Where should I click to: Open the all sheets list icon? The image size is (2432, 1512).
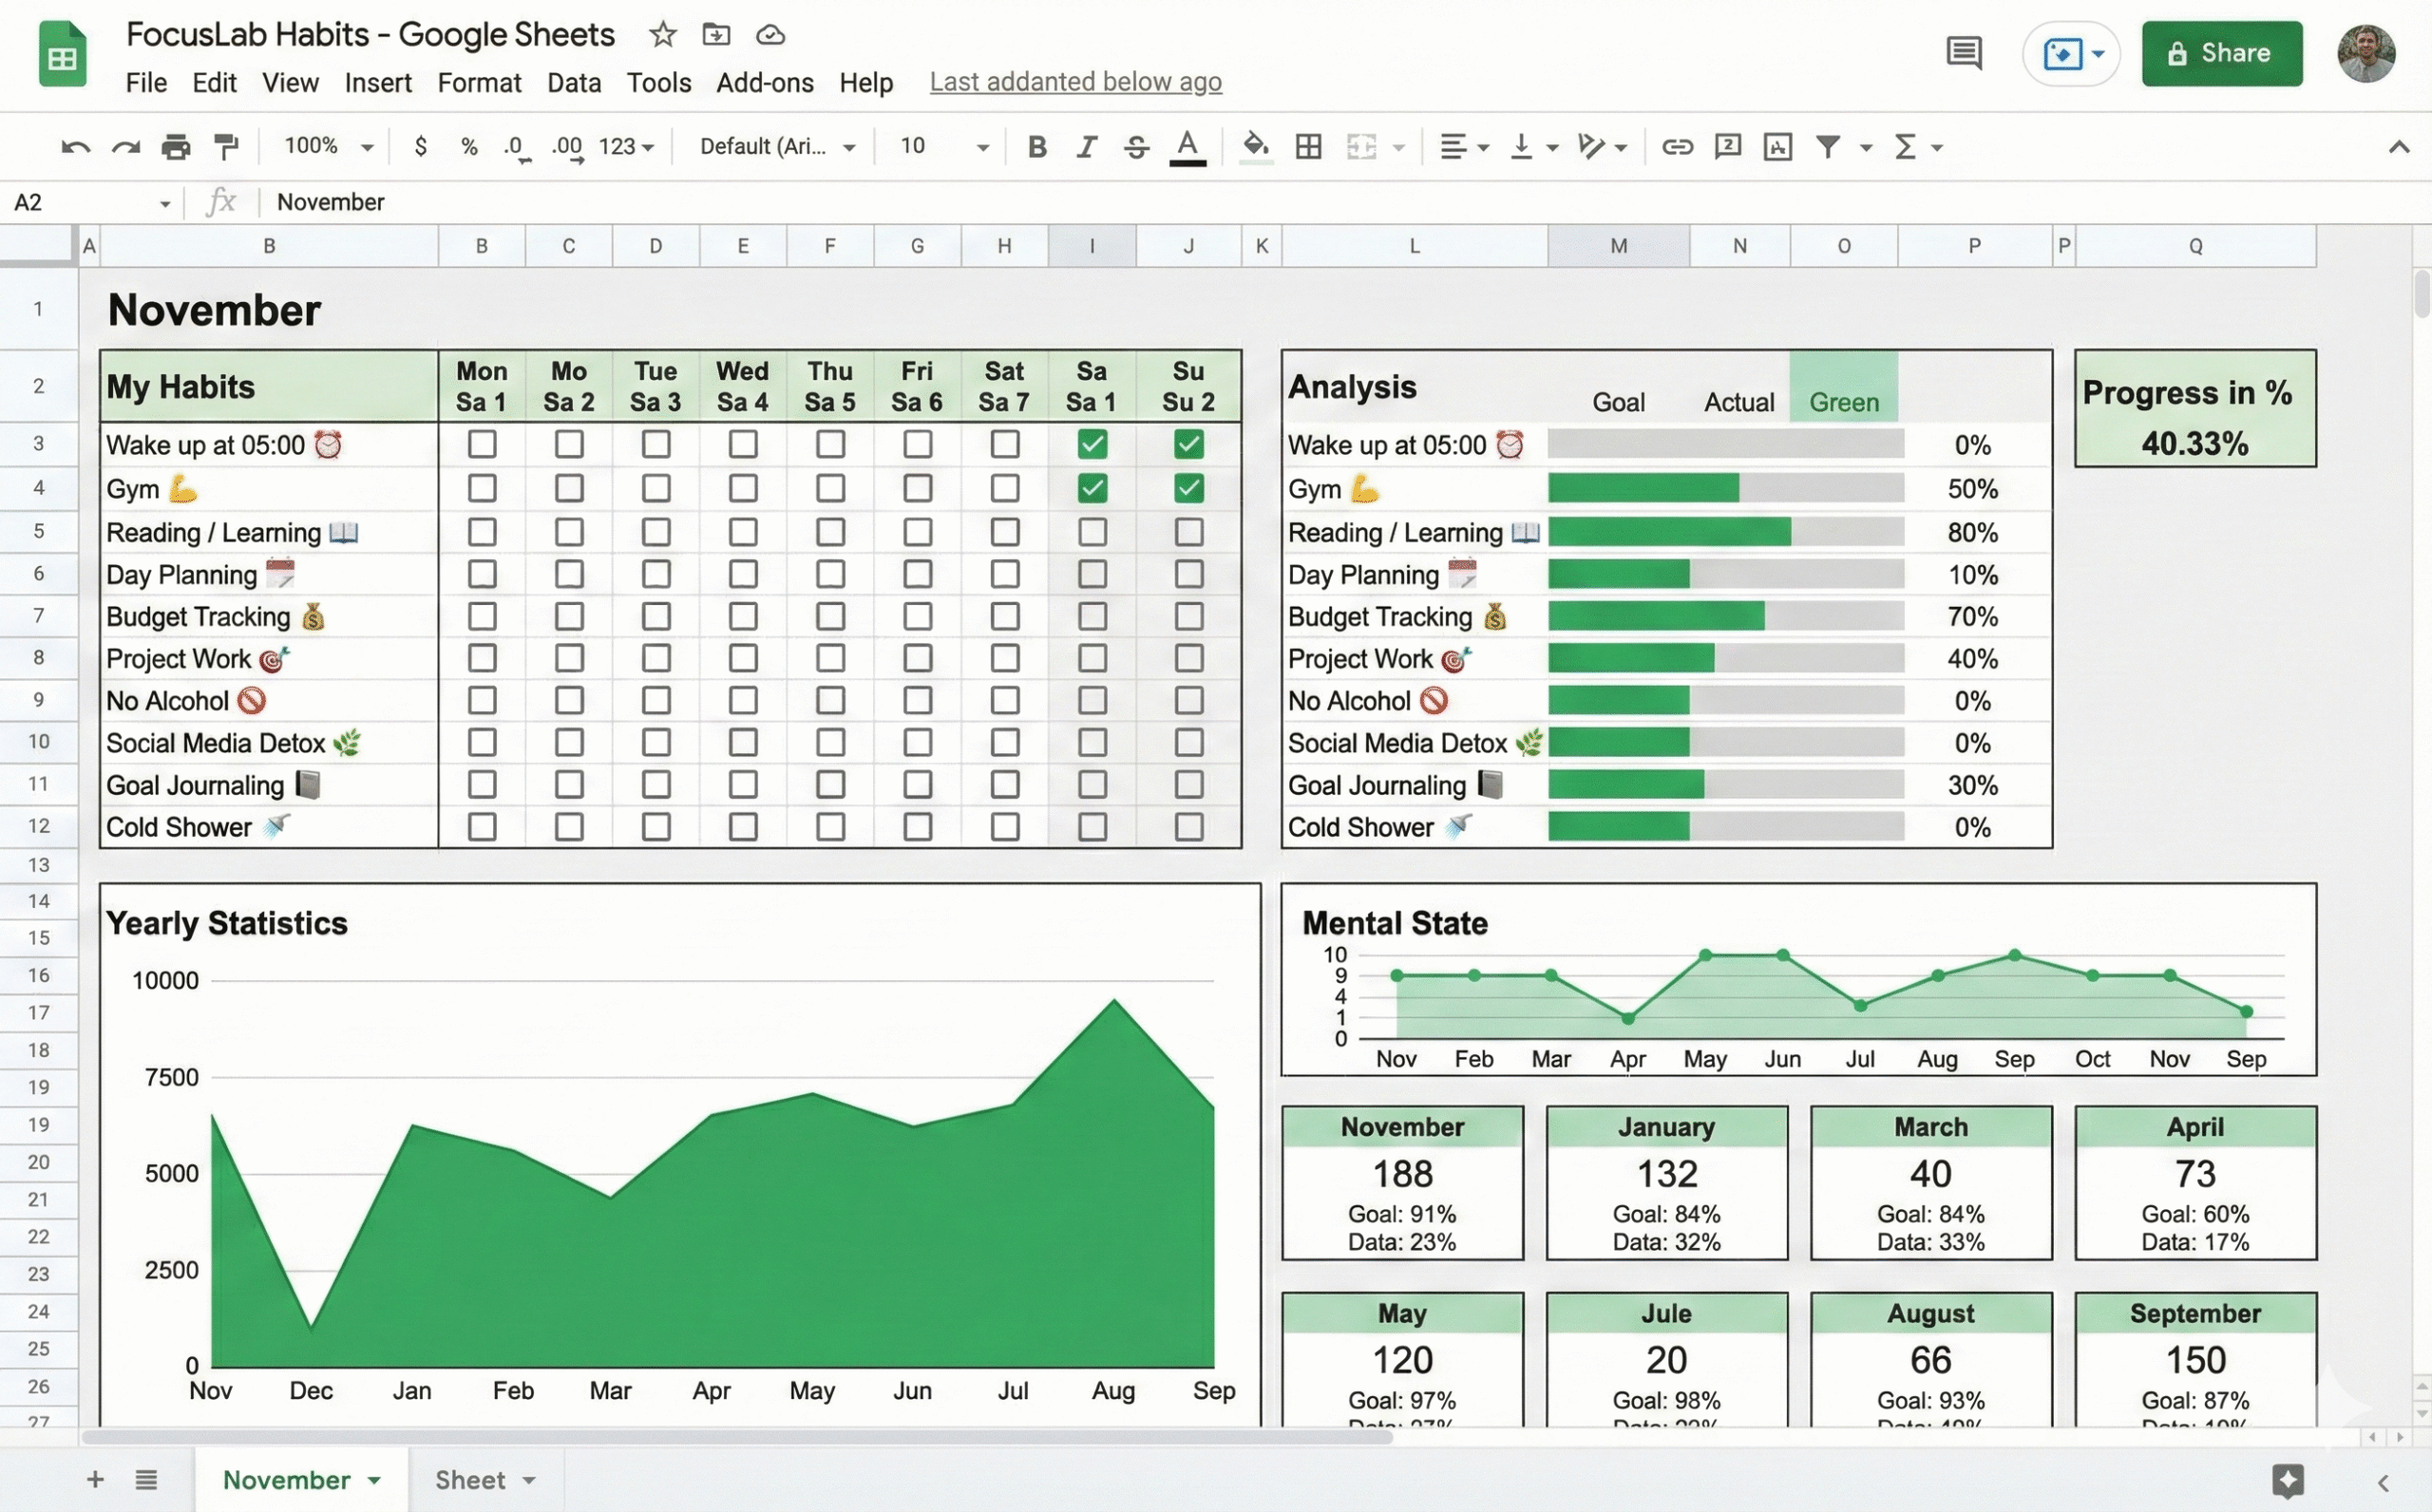tap(146, 1479)
